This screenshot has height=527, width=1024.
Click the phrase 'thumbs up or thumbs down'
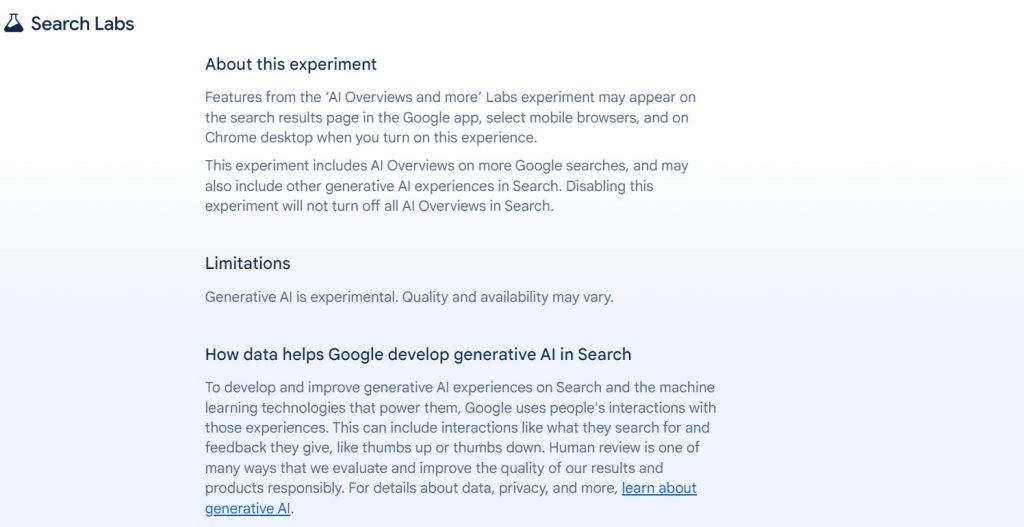pos(417,447)
